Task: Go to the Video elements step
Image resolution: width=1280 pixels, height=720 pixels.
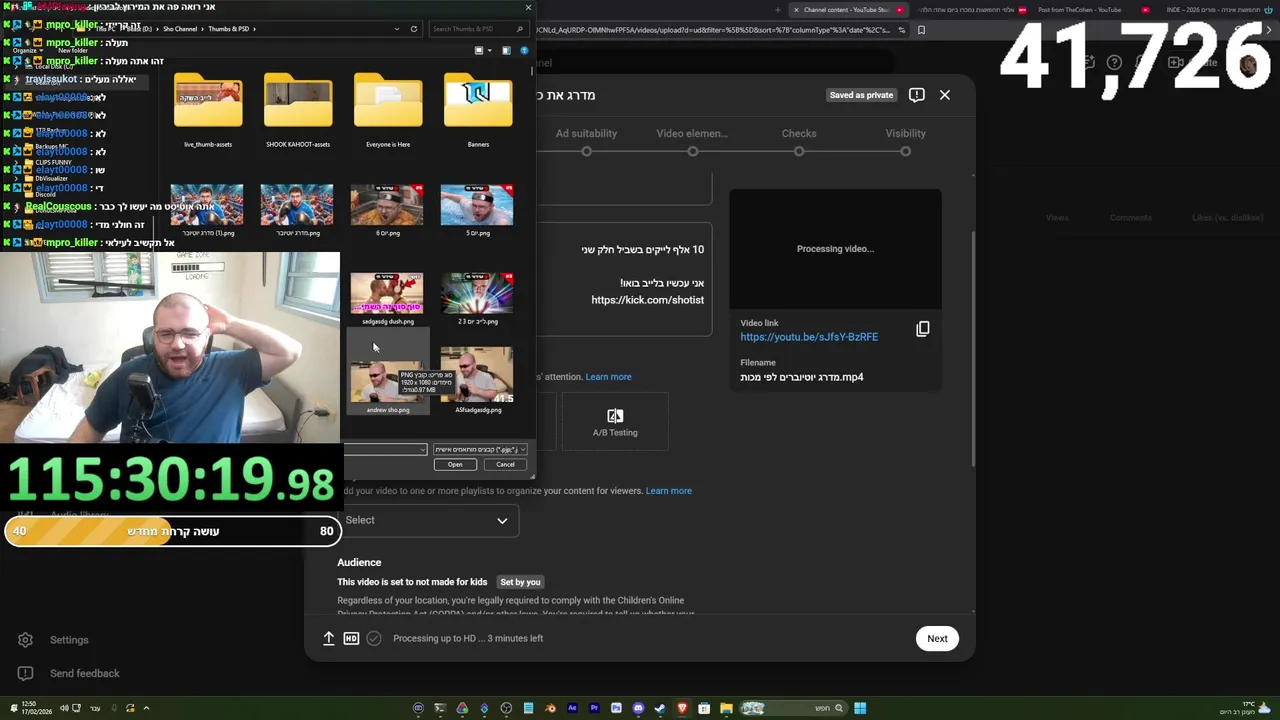Action: pos(692,133)
